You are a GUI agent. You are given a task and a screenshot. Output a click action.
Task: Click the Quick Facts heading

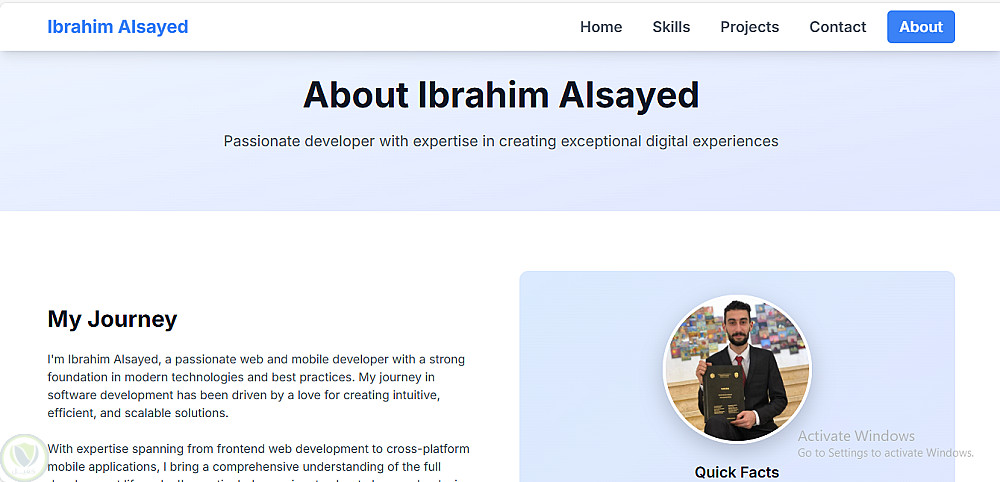click(737, 472)
